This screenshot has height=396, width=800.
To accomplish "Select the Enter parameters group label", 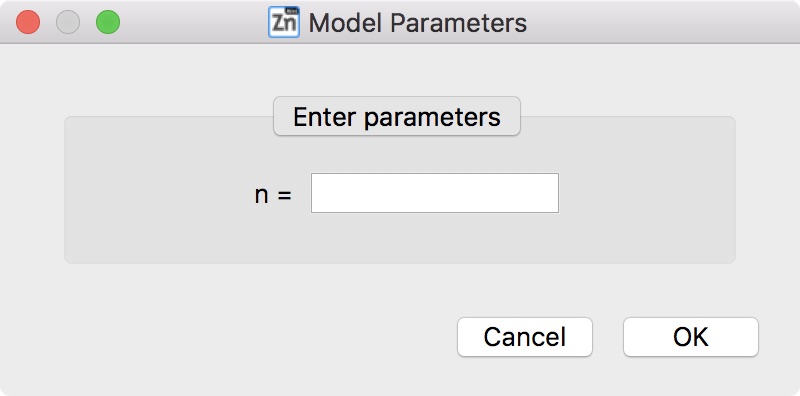I will click(x=397, y=116).
